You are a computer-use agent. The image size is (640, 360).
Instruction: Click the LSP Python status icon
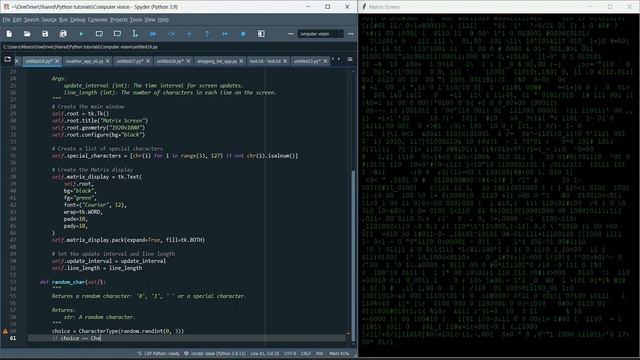[140, 353]
